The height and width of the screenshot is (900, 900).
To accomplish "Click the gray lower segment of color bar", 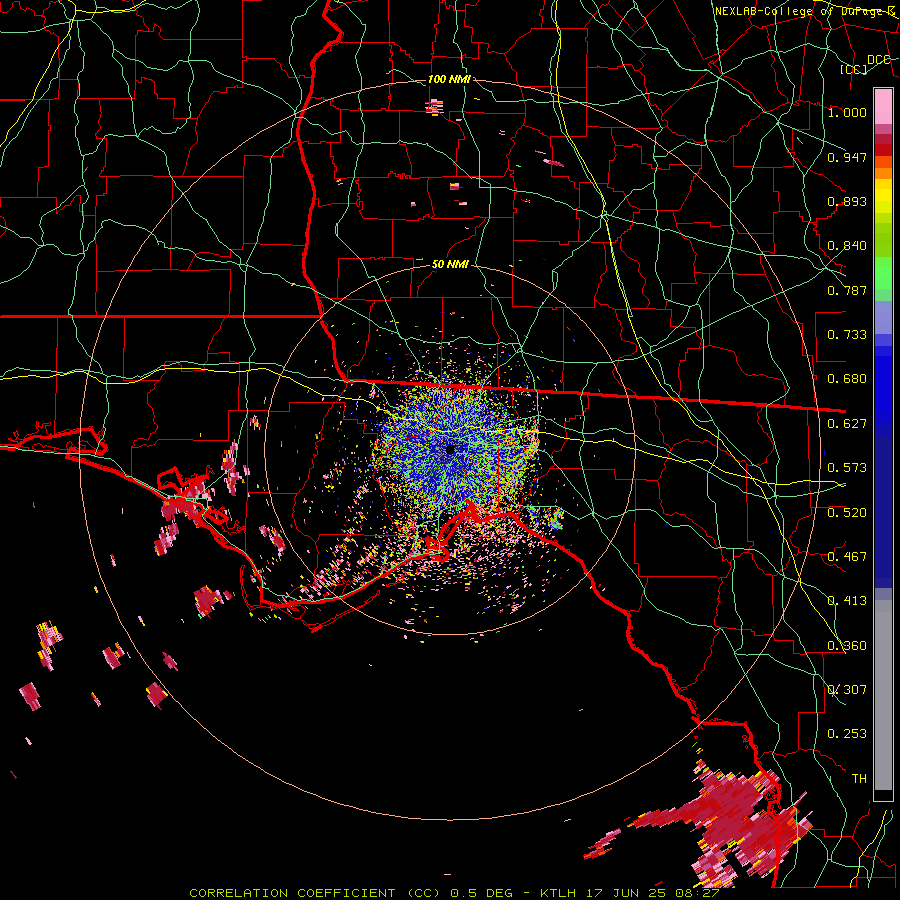I will point(883,695).
